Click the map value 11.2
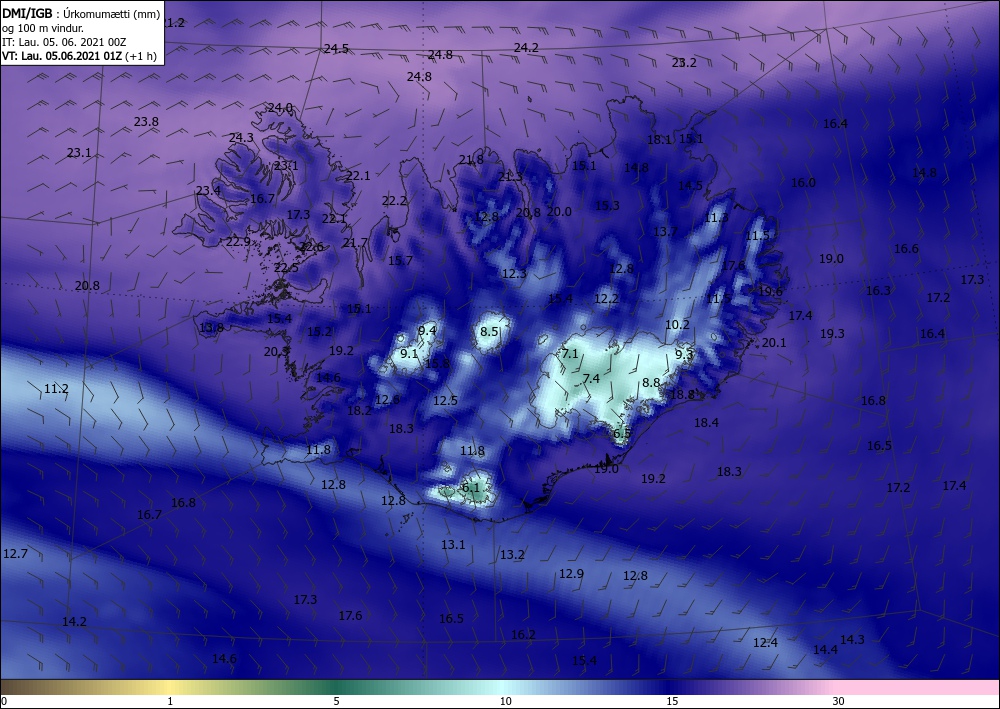This screenshot has height=709, width=1000. tap(56, 388)
